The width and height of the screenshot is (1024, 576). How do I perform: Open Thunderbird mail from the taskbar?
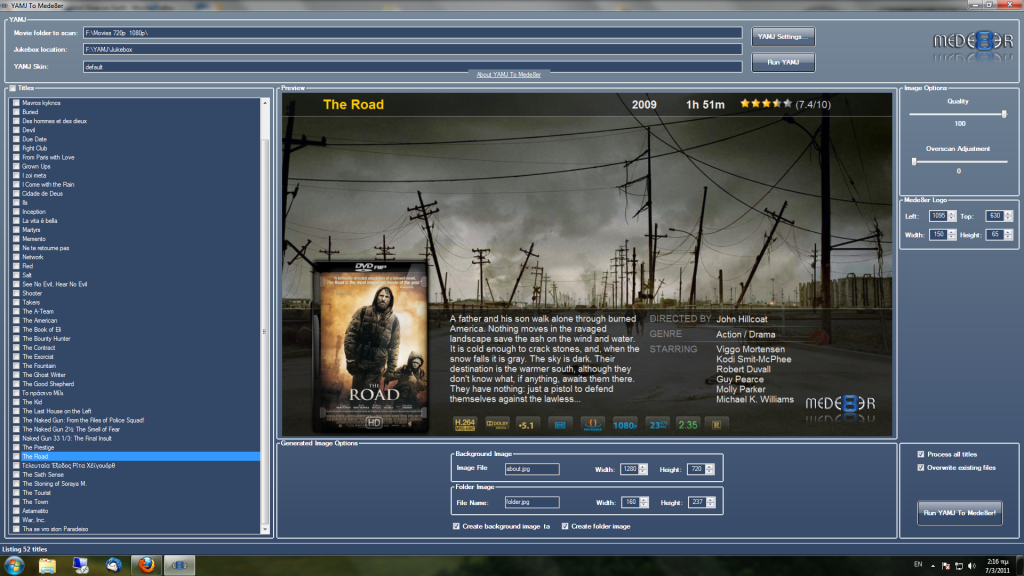pos(114,566)
